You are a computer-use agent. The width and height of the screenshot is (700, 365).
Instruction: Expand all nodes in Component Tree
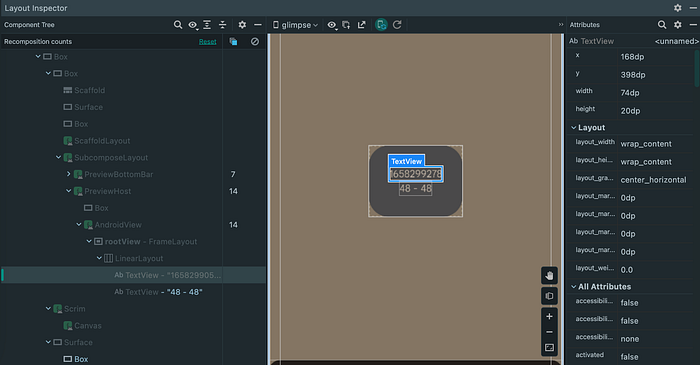pyautogui.click(x=207, y=25)
